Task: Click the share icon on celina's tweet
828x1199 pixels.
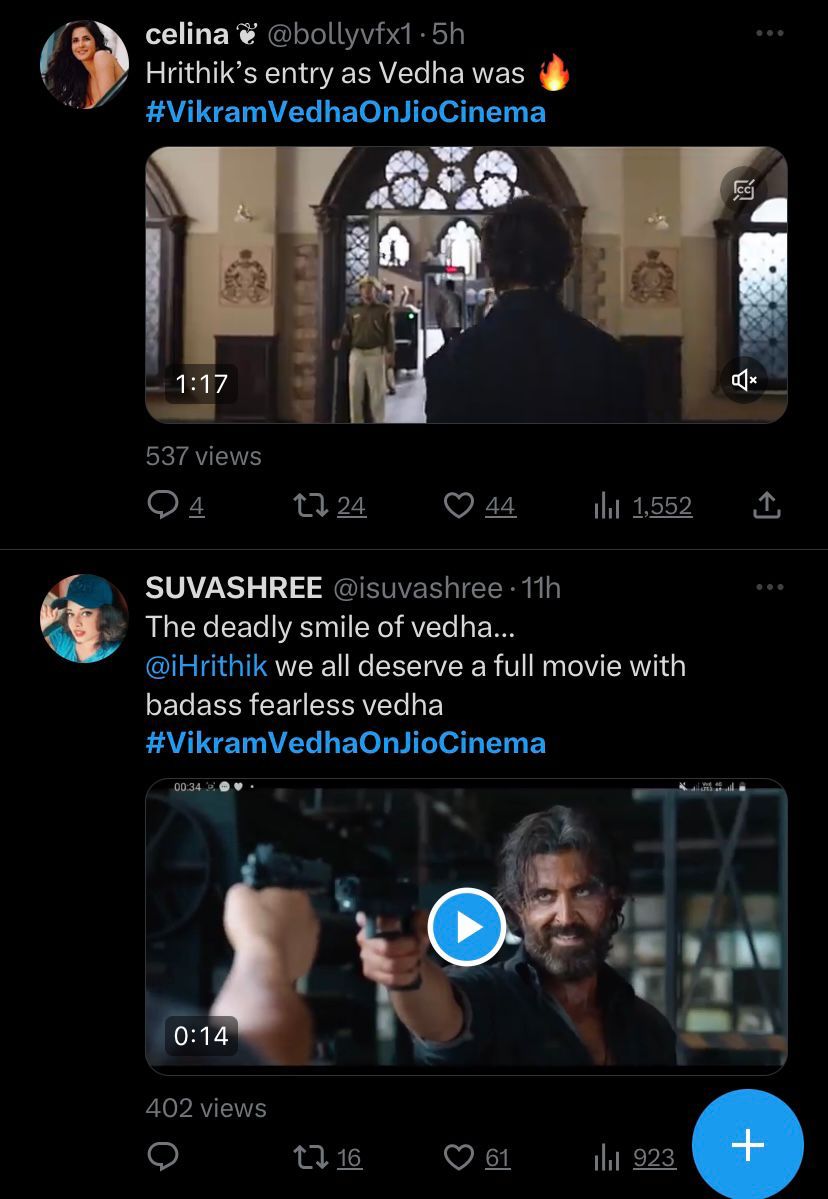Action: [767, 506]
